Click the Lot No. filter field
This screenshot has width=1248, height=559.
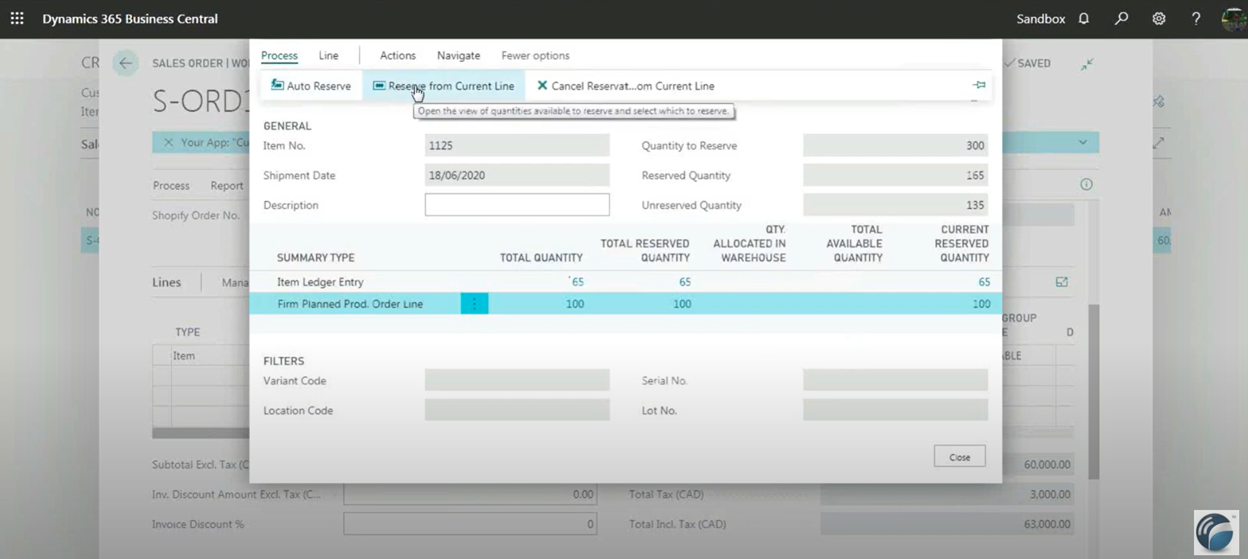point(895,410)
